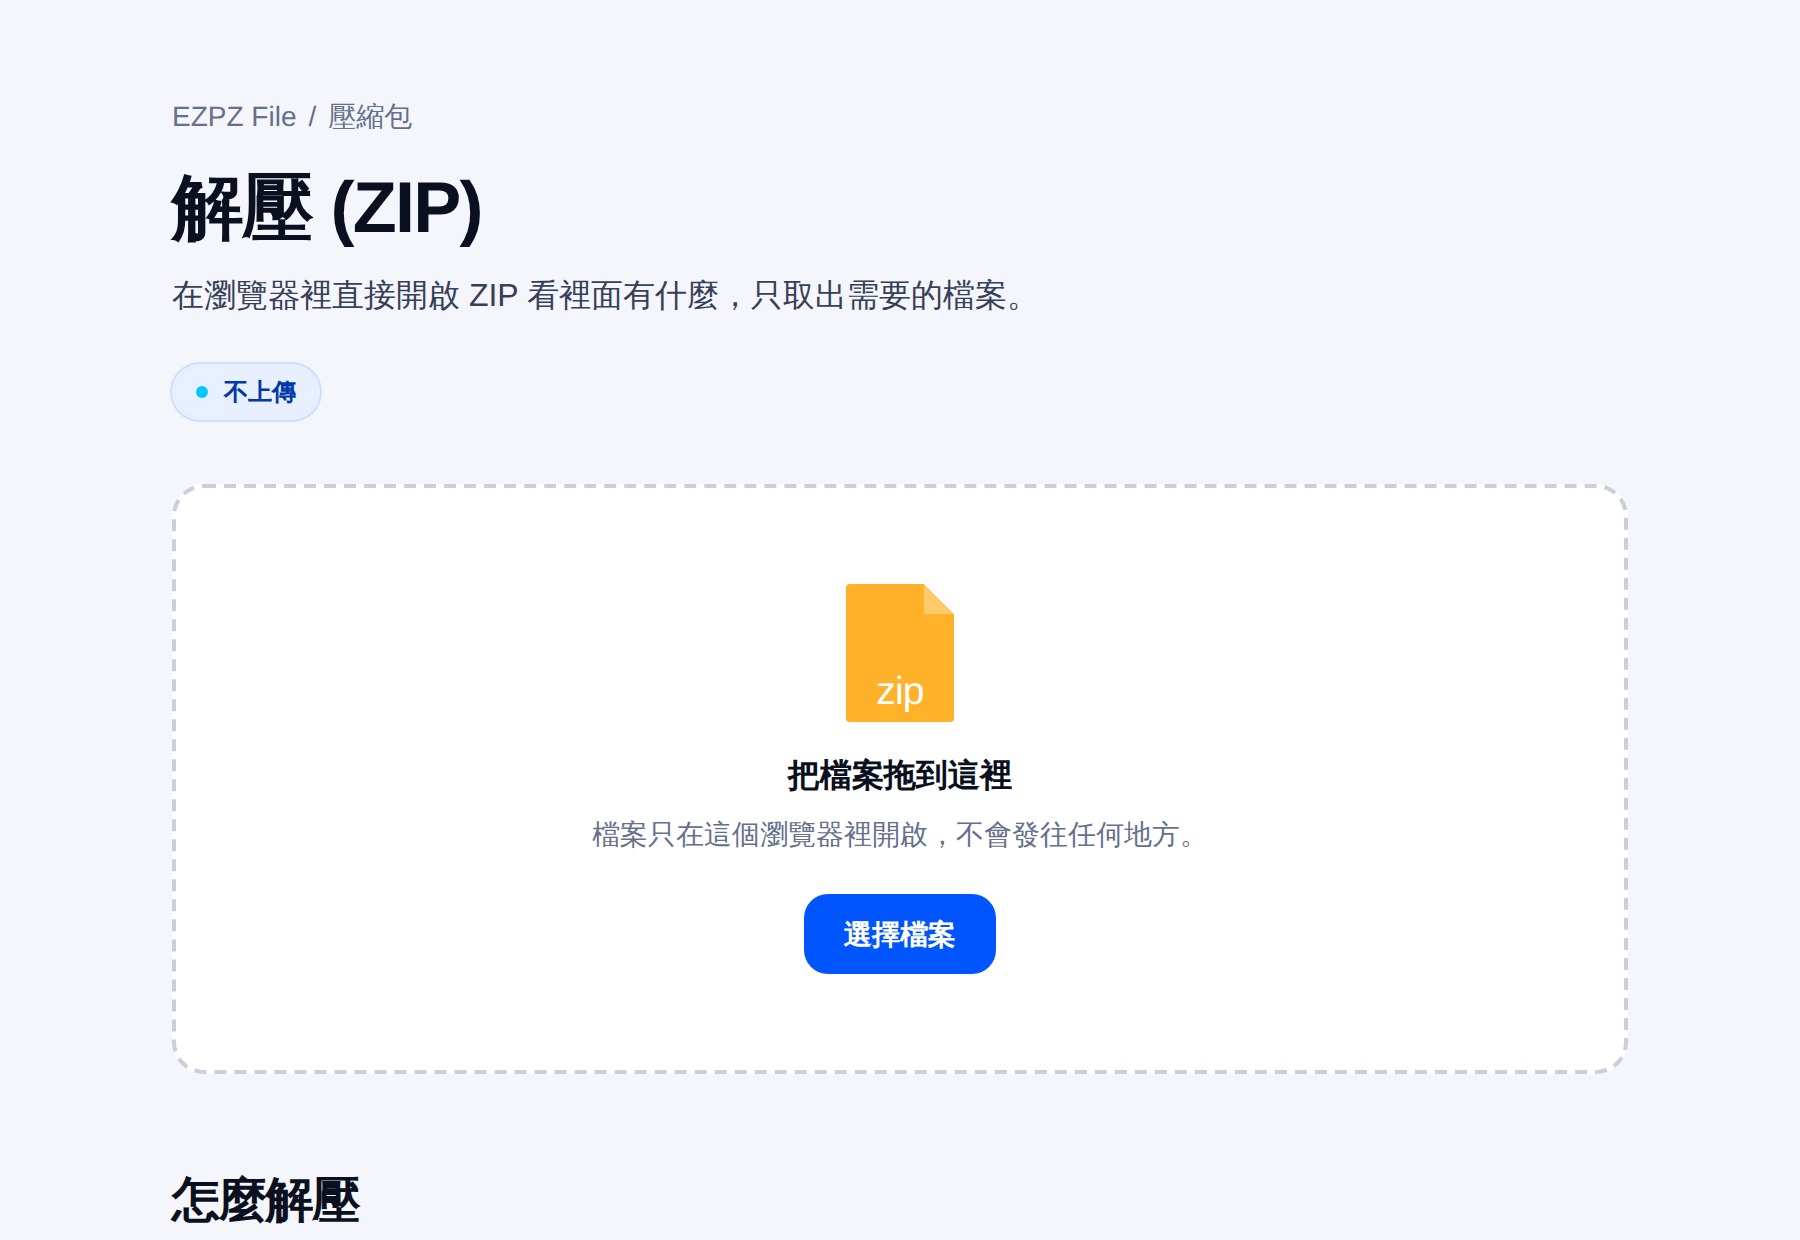Click the 把檔案拖到這裡 drop zone heading
Image resolution: width=1800 pixels, height=1240 pixels.
click(900, 775)
